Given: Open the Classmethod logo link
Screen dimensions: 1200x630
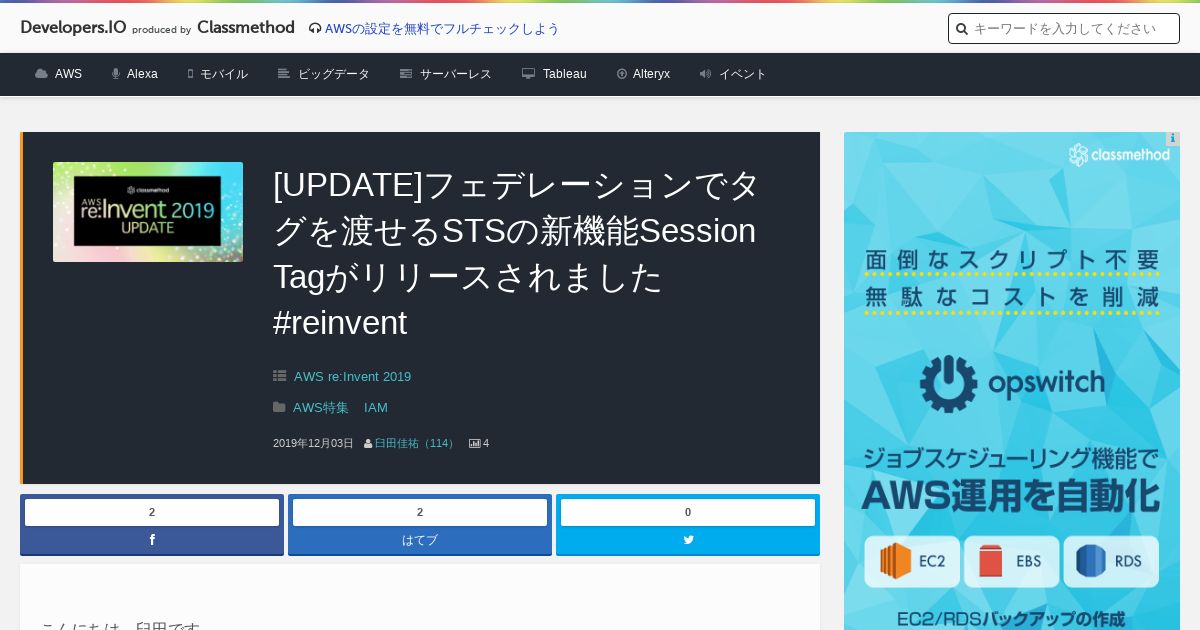Looking at the screenshot, I should (246, 28).
